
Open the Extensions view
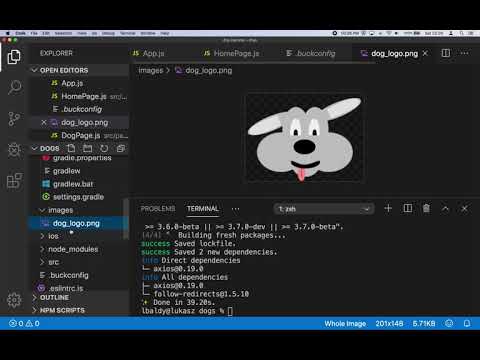pyautogui.click(x=14, y=181)
